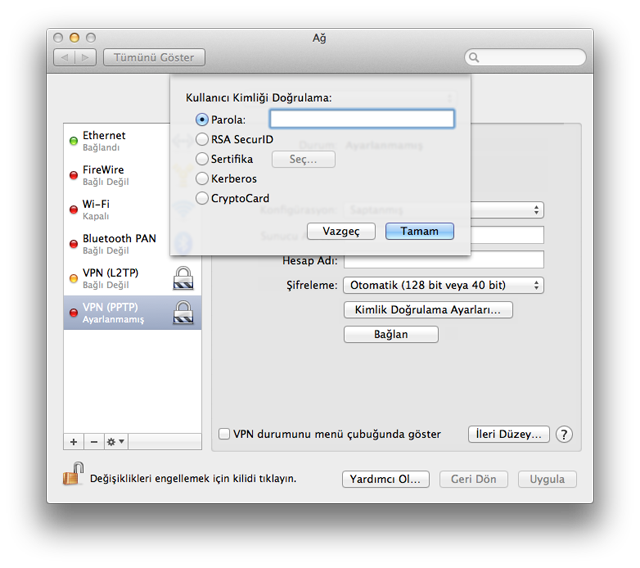Screen dimensions: 640x568
Task: Click into the Parola password field
Action: [x=362, y=119]
